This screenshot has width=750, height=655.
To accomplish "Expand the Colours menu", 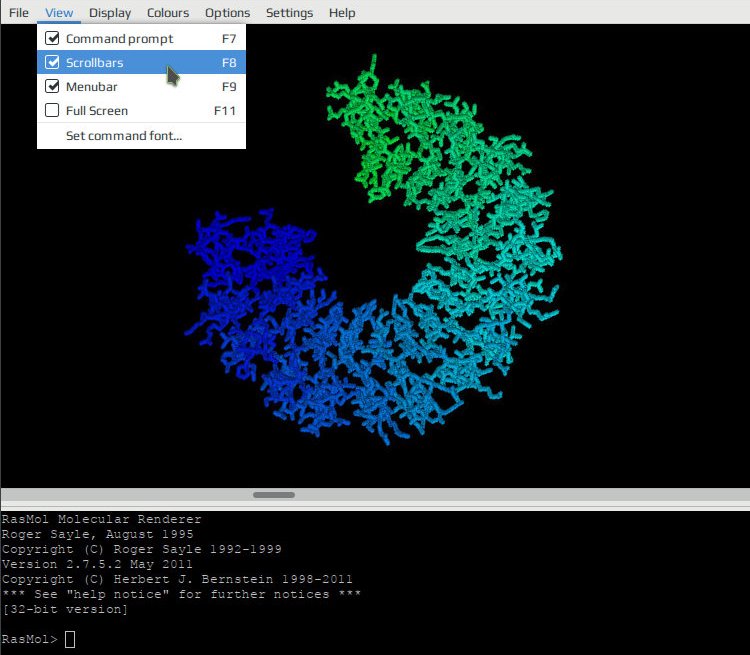I will coord(168,12).
